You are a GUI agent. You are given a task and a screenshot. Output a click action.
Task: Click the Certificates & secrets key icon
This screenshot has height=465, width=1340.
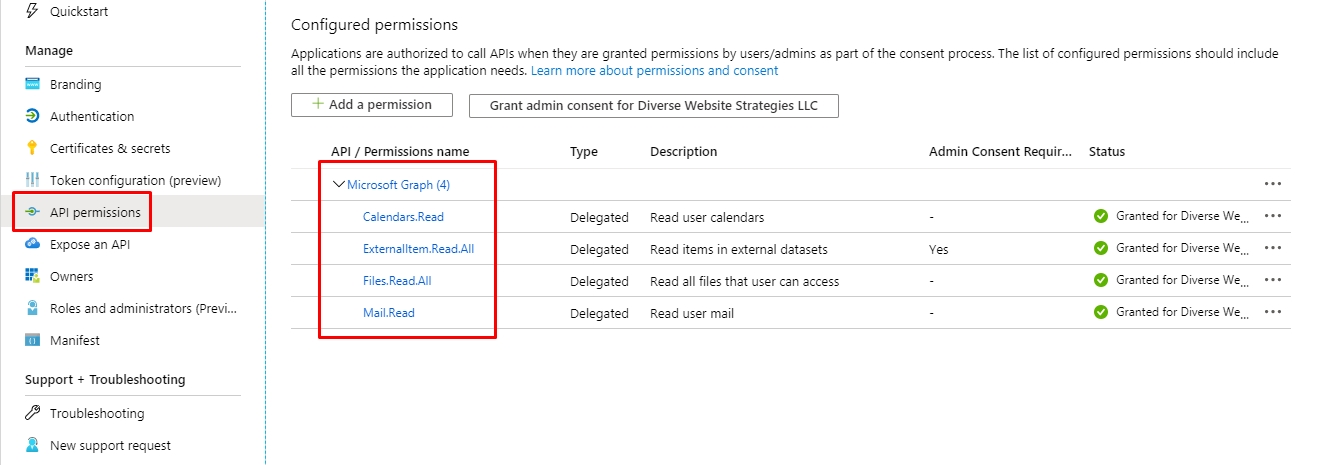[32, 148]
